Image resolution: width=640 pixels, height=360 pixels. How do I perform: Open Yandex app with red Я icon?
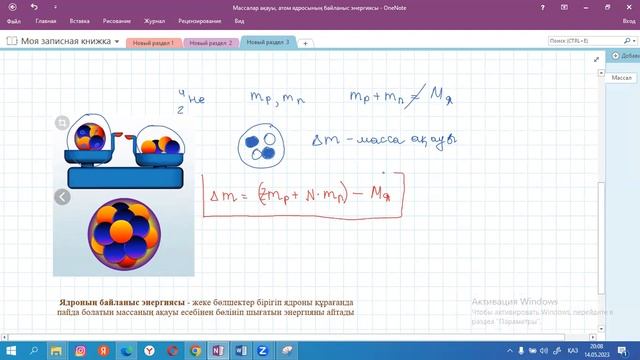[x=104, y=351]
